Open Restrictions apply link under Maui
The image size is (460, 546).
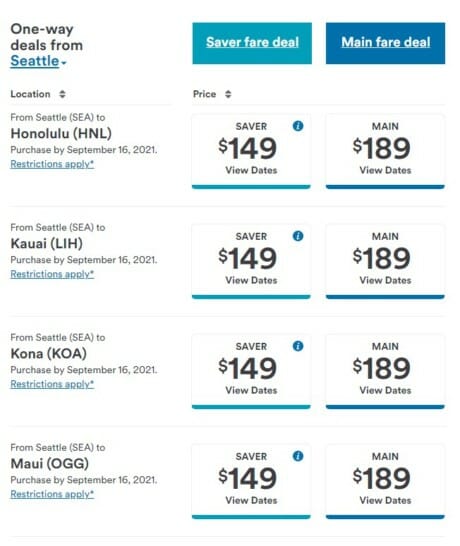52,494
